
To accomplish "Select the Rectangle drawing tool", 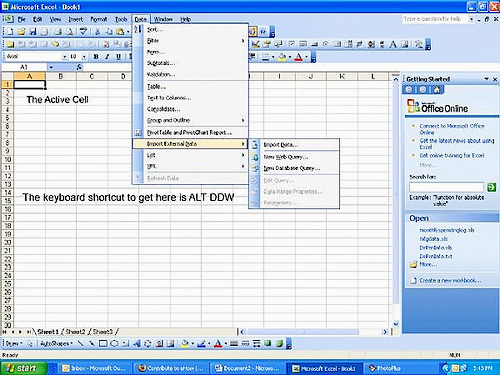I will (x=103, y=343).
